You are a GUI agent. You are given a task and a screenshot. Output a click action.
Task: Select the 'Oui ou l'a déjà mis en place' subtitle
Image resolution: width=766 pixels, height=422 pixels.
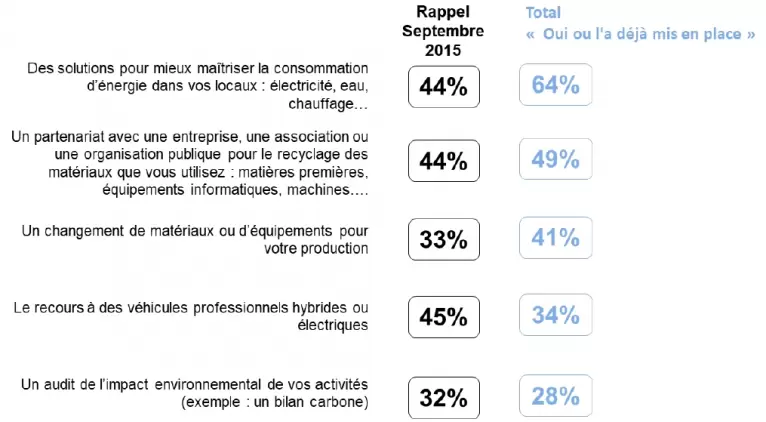pyautogui.click(x=640, y=34)
